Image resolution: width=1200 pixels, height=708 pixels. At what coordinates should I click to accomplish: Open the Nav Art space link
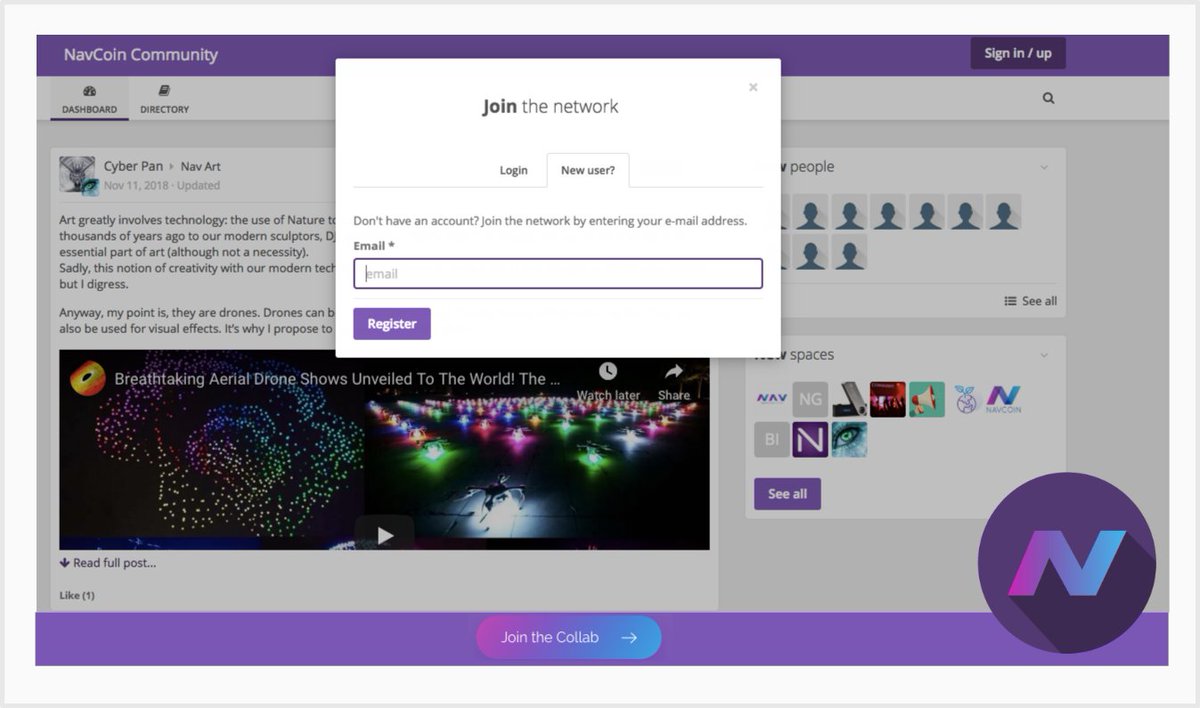(x=201, y=166)
